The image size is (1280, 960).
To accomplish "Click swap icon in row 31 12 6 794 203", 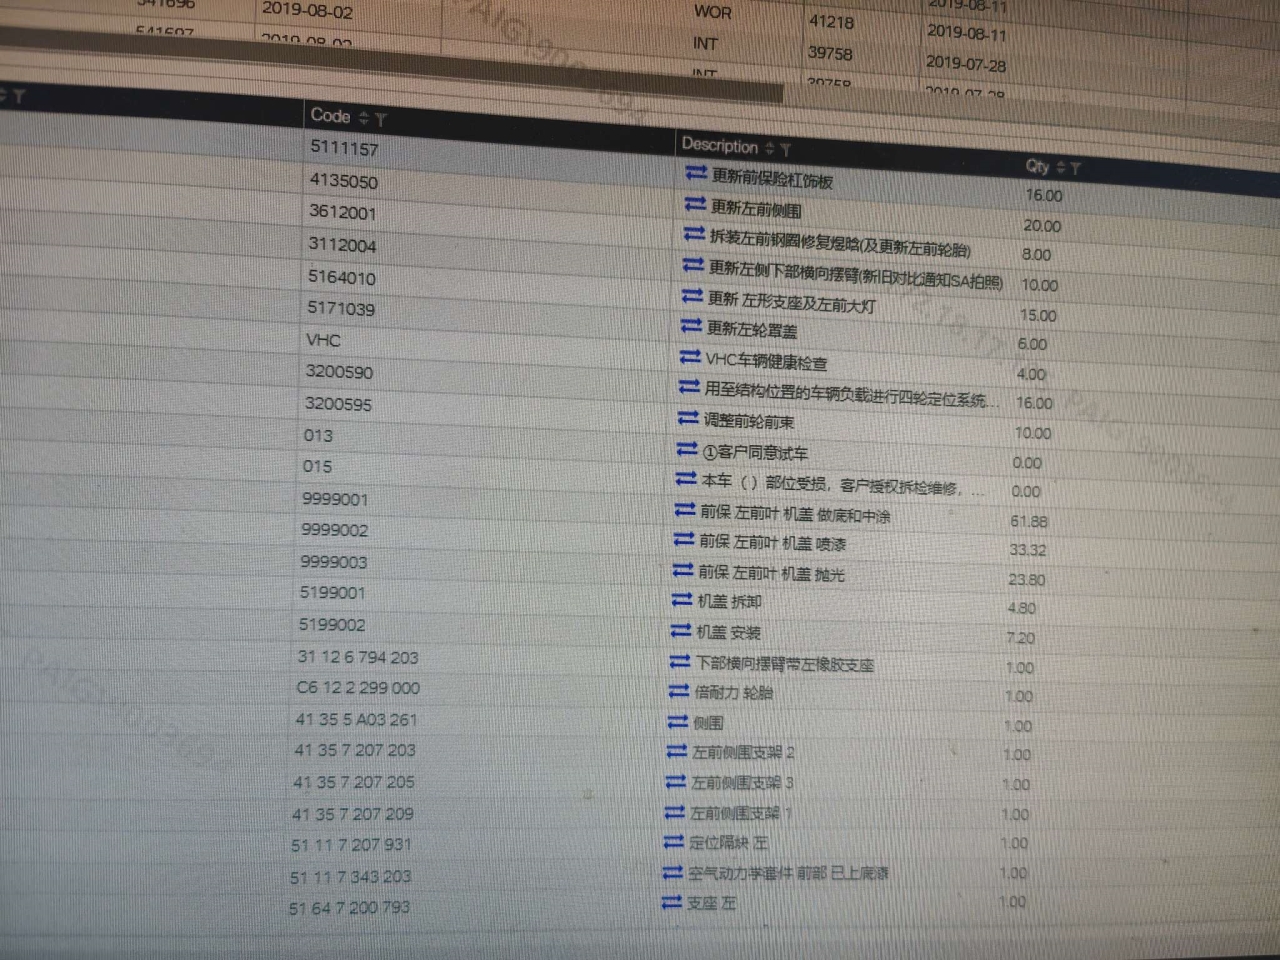I will (x=680, y=661).
